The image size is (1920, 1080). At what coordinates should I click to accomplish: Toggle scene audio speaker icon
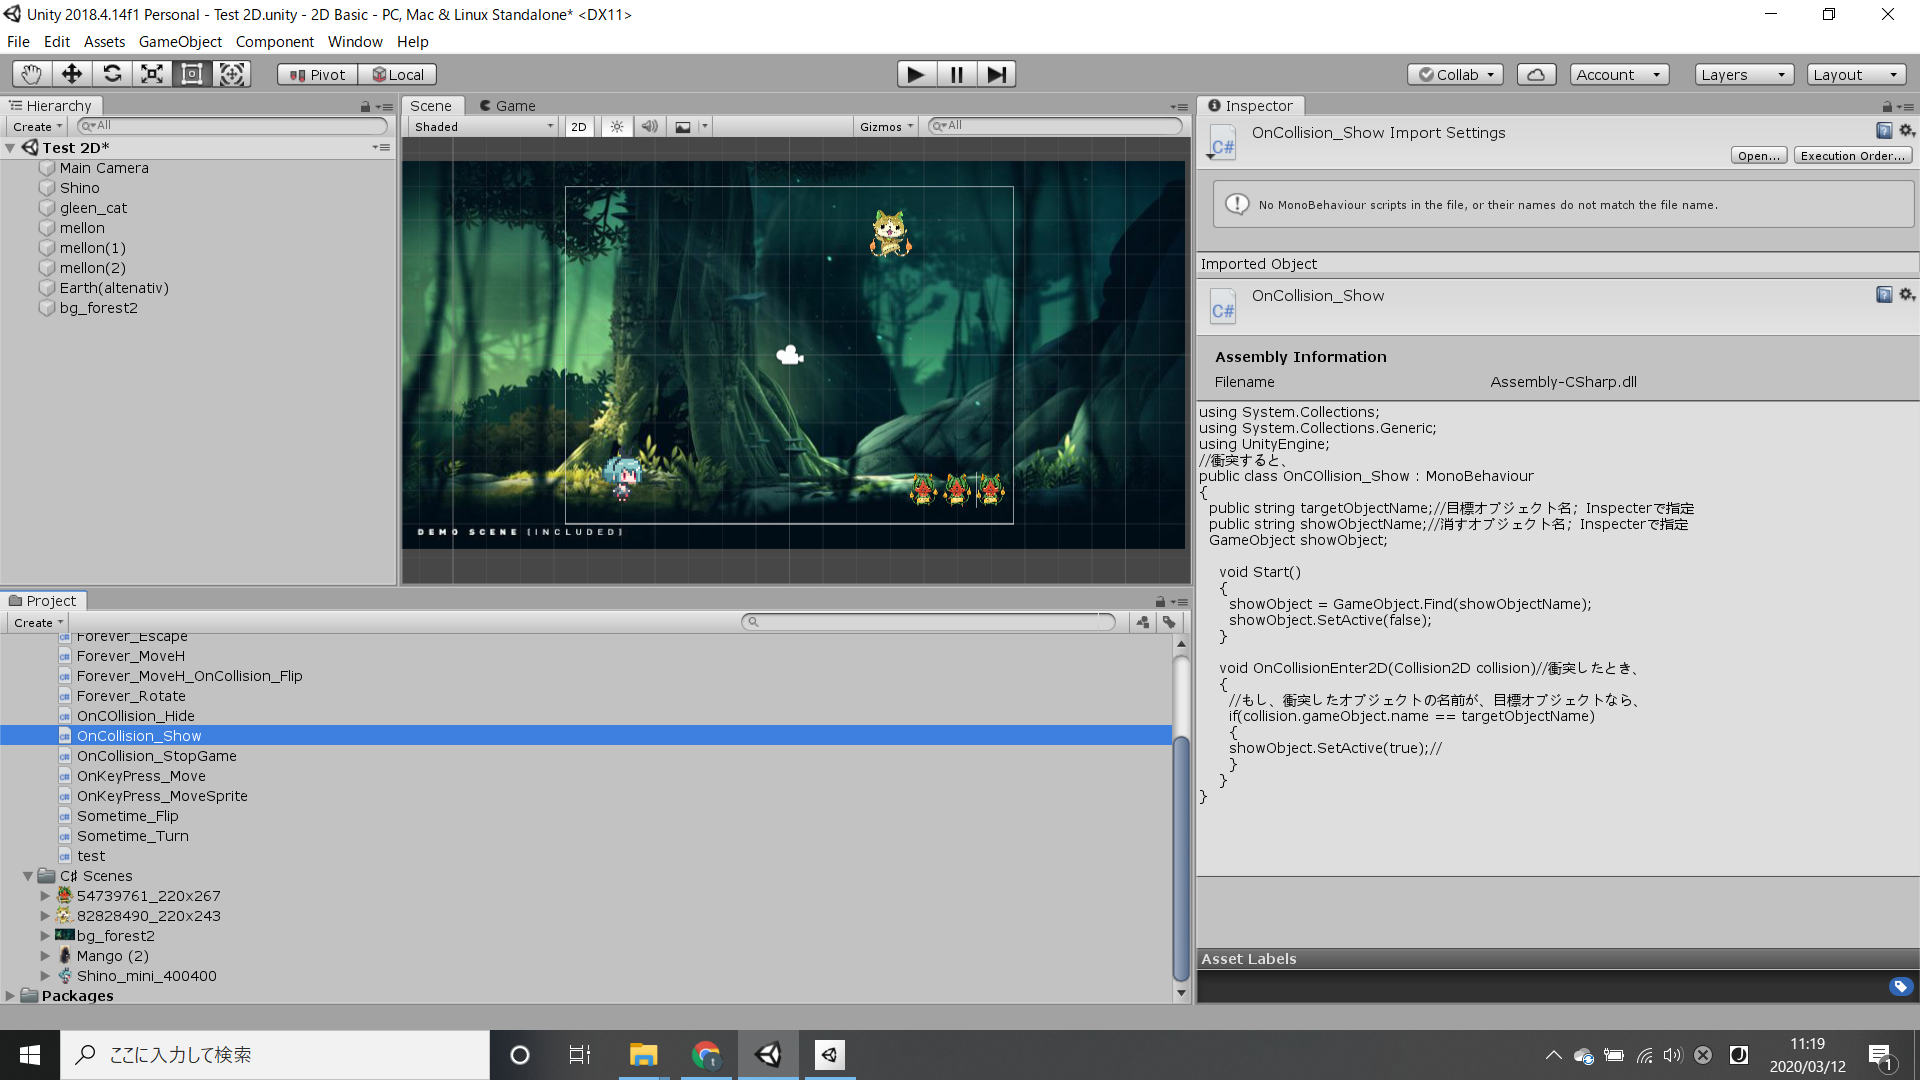click(649, 127)
